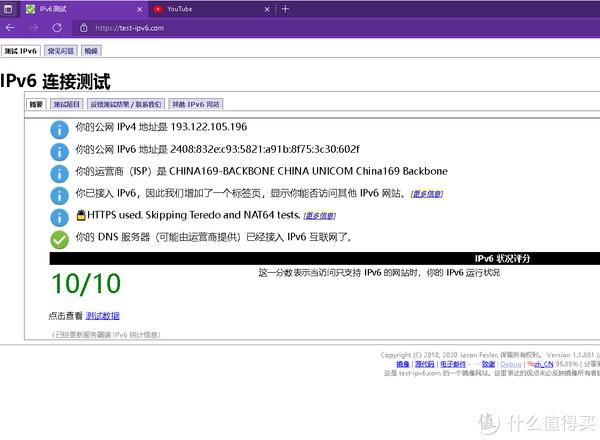Switch to the YouTube browser tab
This screenshot has height=440, width=600.
pyautogui.click(x=211, y=9)
